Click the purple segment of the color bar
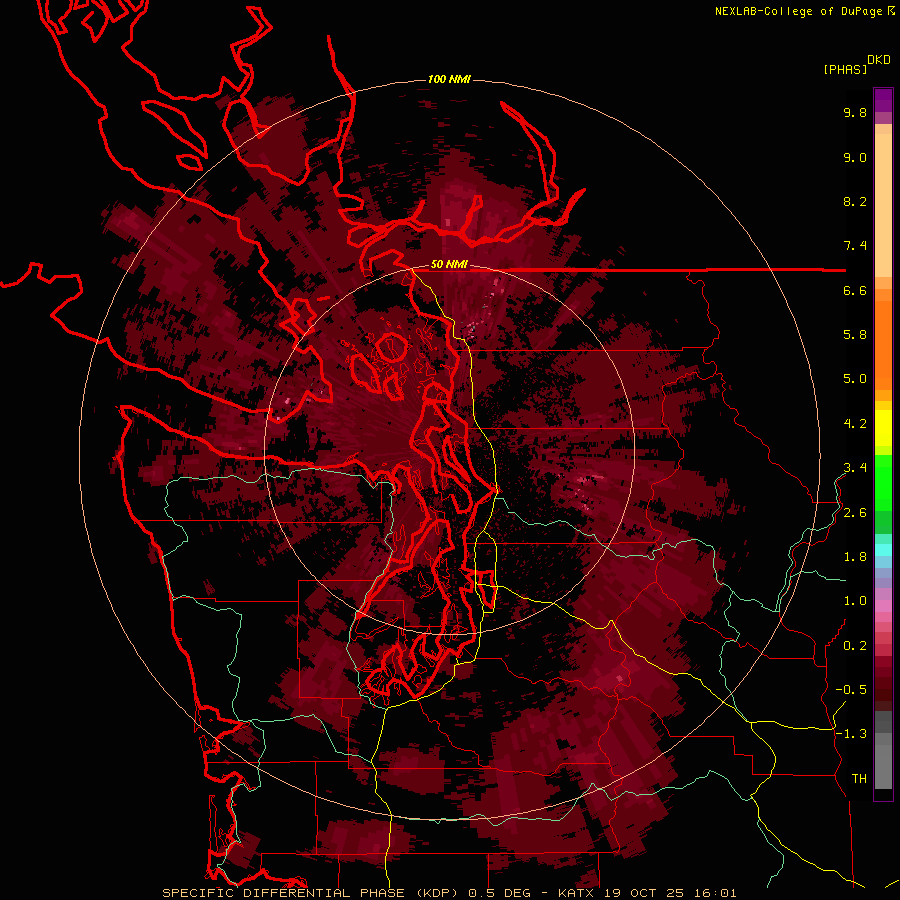Viewport: 900px width, 900px height. tap(883, 100)
